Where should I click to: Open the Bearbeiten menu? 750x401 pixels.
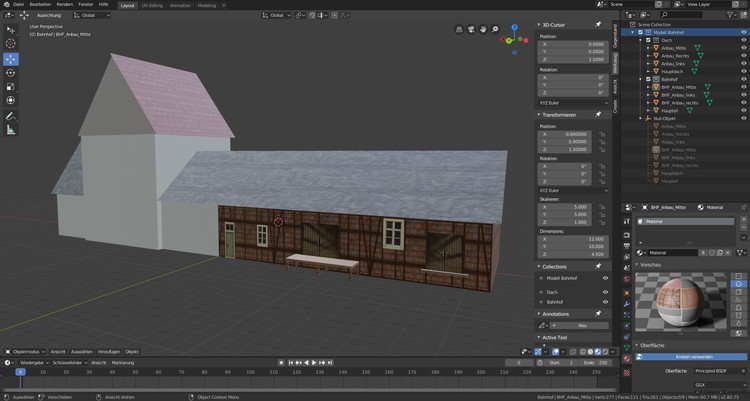[40, 5]
